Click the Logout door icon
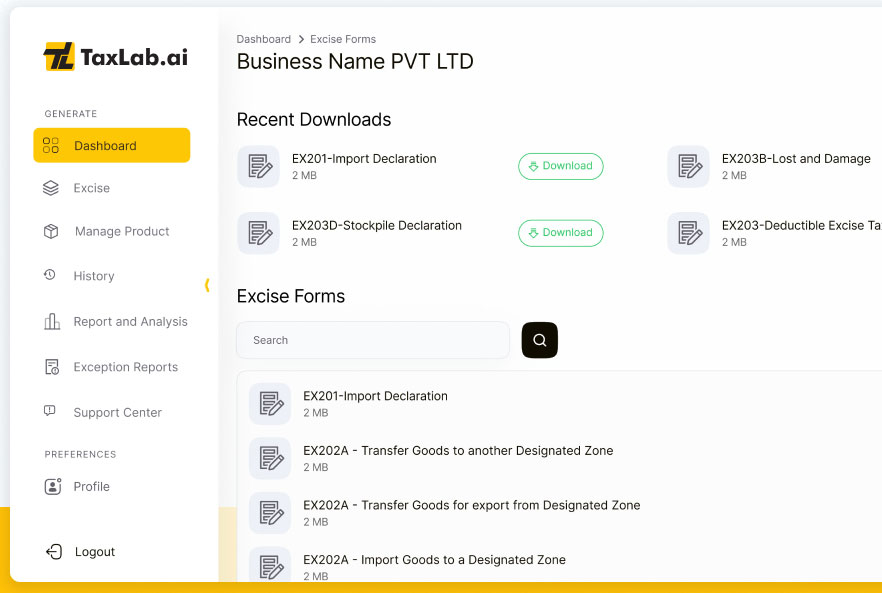Screen dimensions: 882x593 [x=53, y=552]
